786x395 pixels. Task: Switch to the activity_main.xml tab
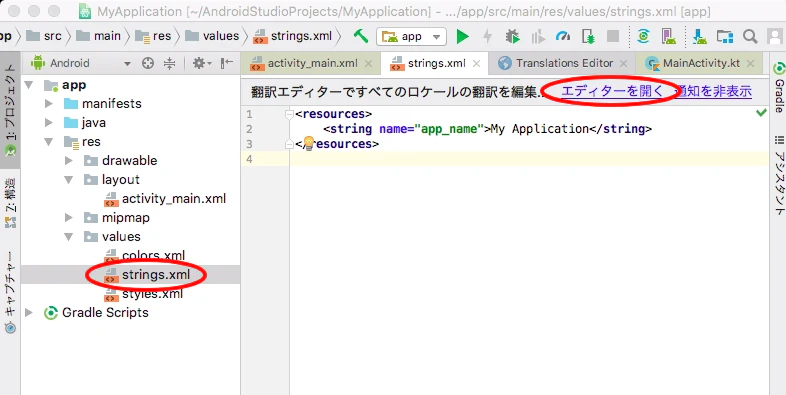pyautogui.click(x=312, y=64)
